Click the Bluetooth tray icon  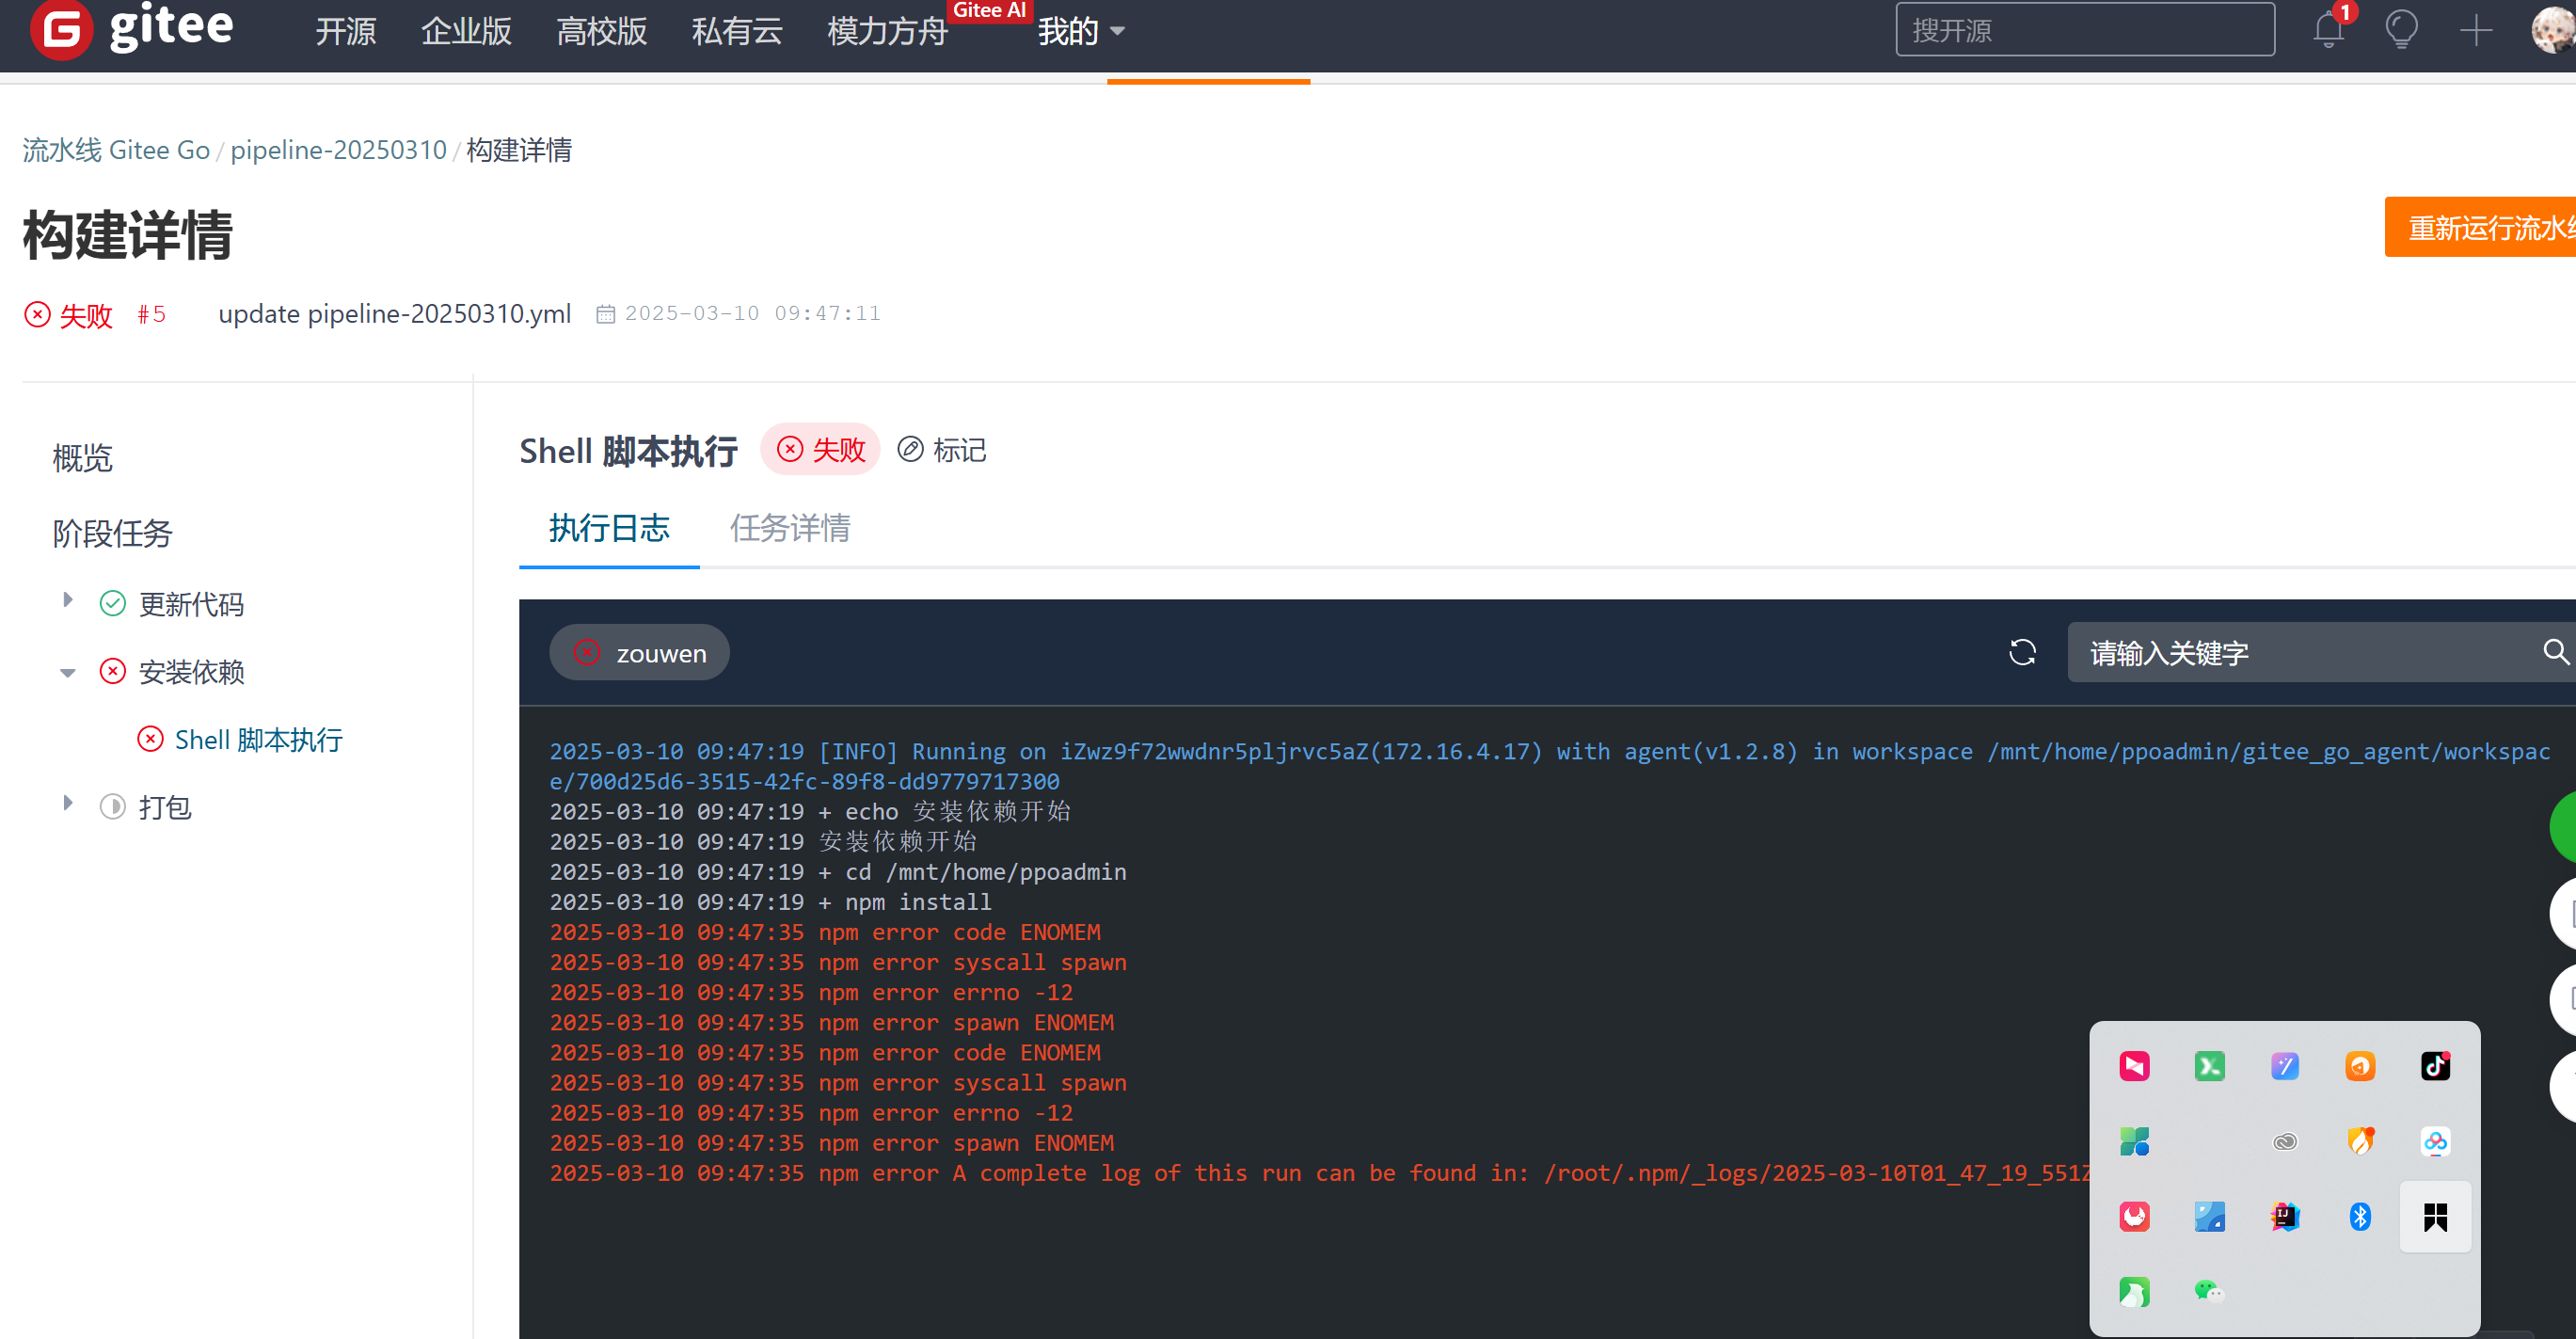[x=2360, y=1216]
